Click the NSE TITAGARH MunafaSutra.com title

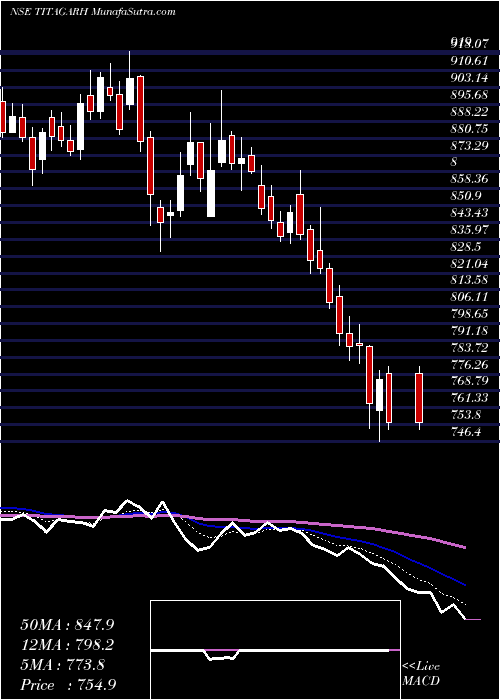pyautogui.click(x=92, y=12)
